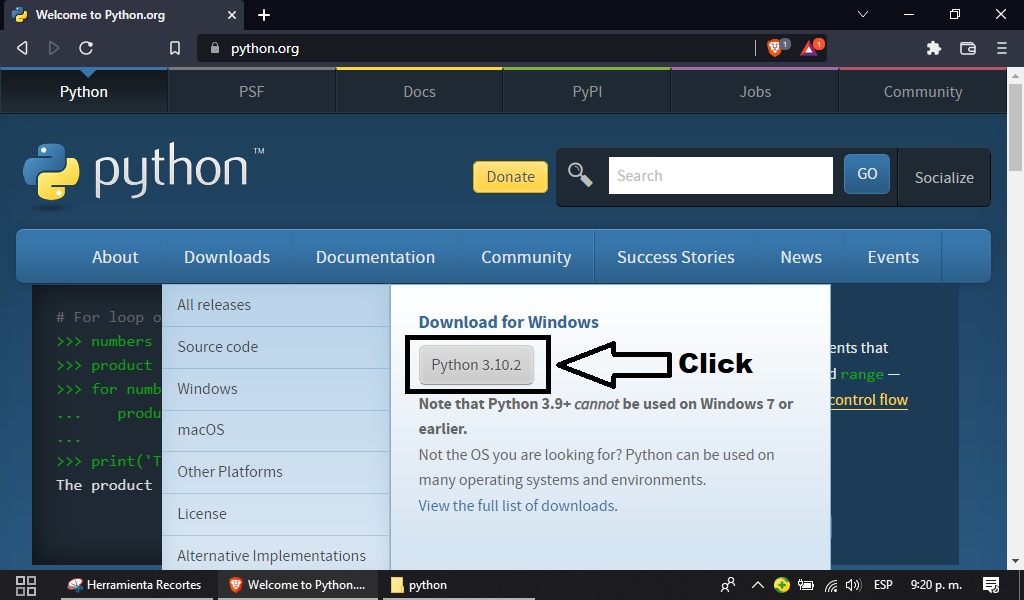Switch to Welcome to Python taskbar item
Image resolution: width=1024 pixels, height=600 pixels.
(298, 585)
